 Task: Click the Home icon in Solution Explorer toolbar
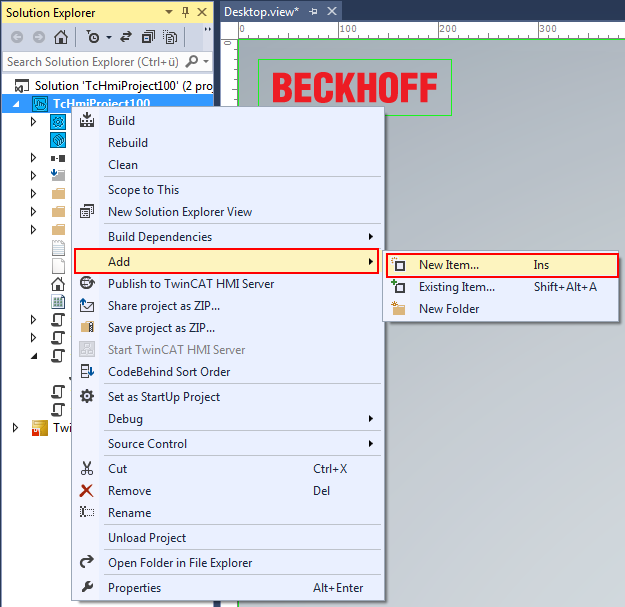(61, 37)
